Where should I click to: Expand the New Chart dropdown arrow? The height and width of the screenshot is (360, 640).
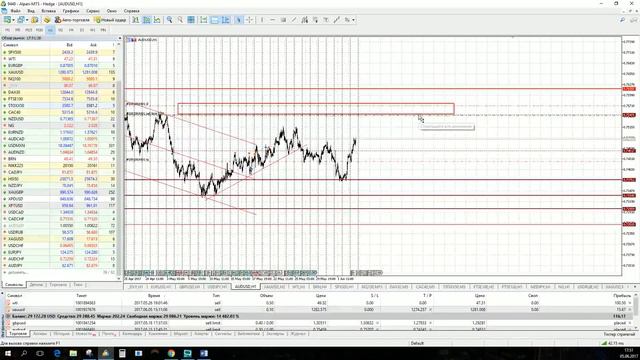(13, 20)
